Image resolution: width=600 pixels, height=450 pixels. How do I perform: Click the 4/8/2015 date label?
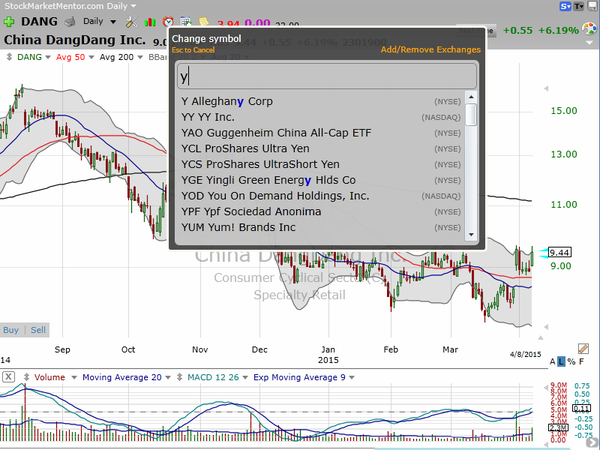point(525,354)
